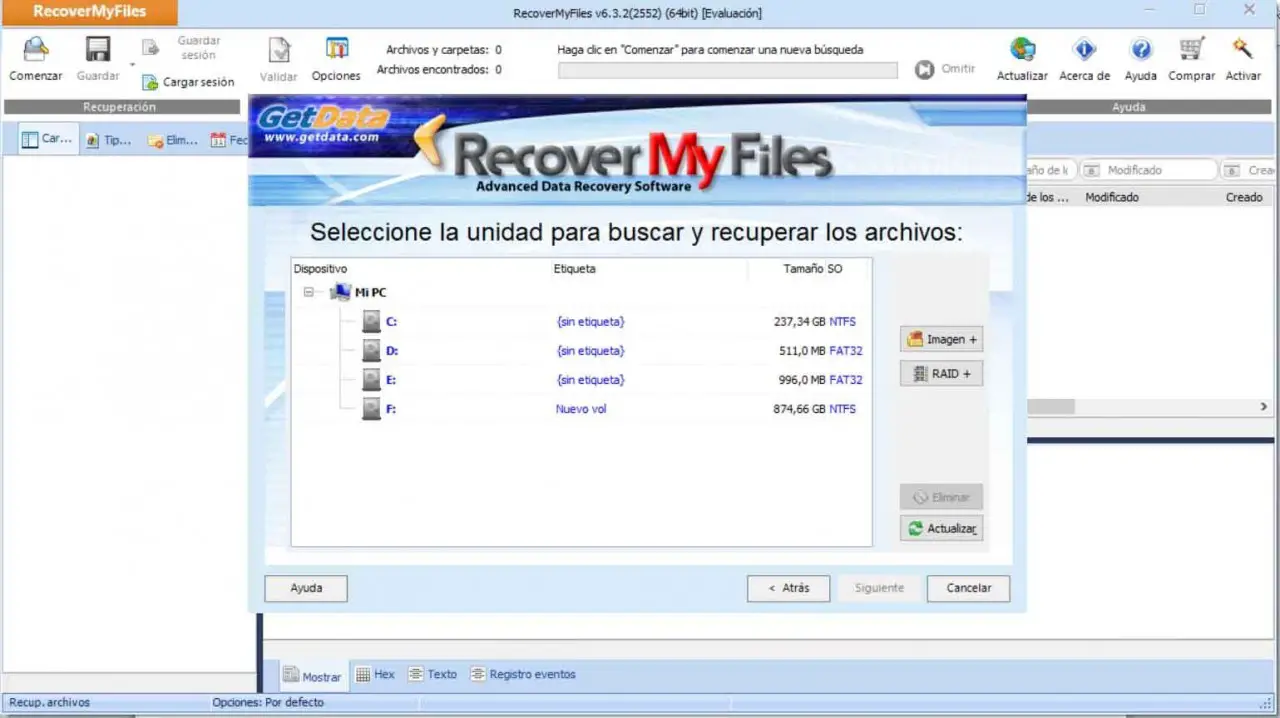1280x718 pixels.
Task: Click the Modificado filter input field
Action: [1148, 170]
